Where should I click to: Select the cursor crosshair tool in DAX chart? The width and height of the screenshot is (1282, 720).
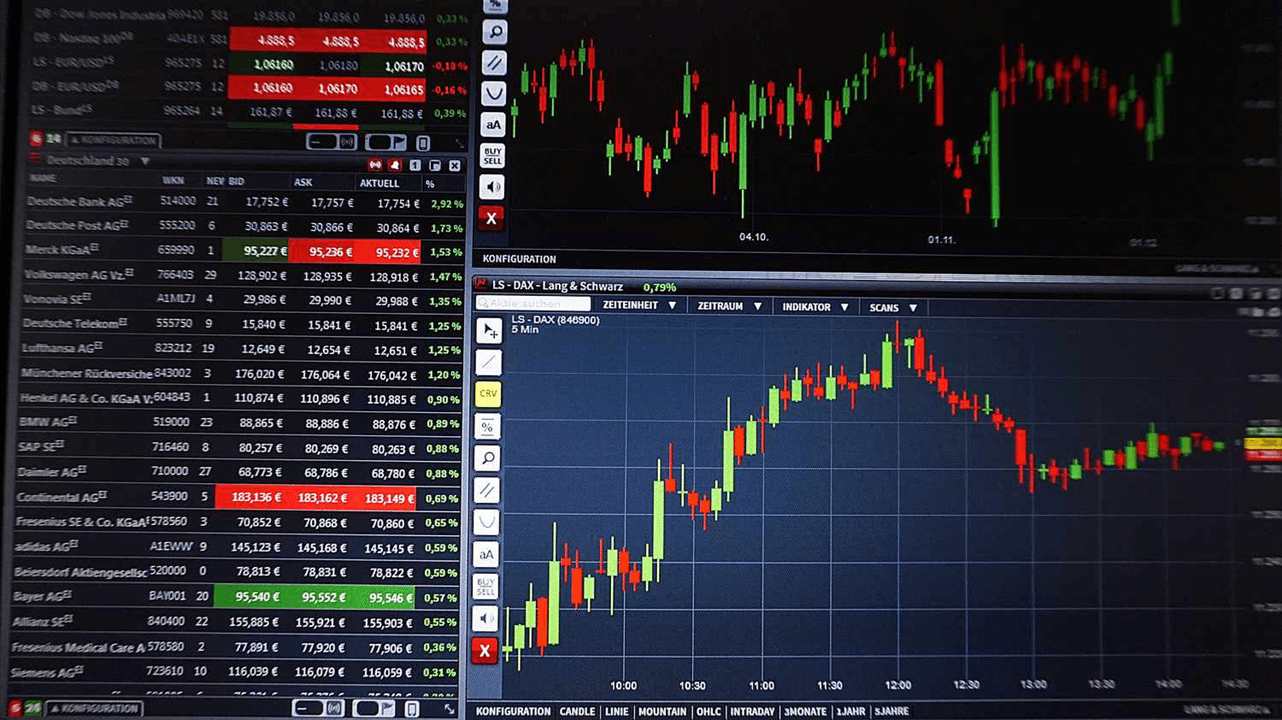pos(488,330)
